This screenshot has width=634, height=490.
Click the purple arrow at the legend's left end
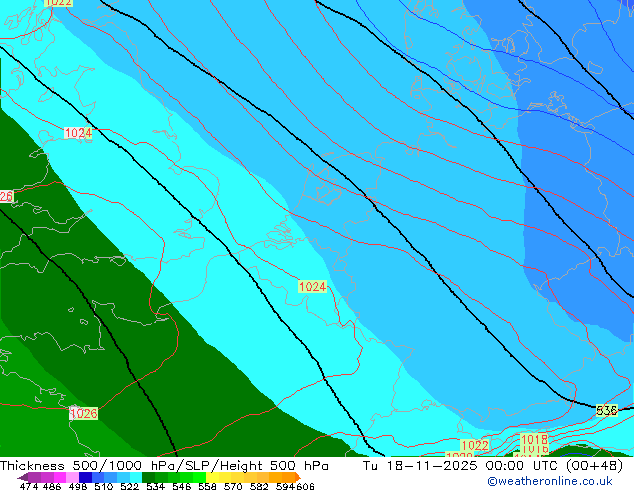tap(22, 477)
